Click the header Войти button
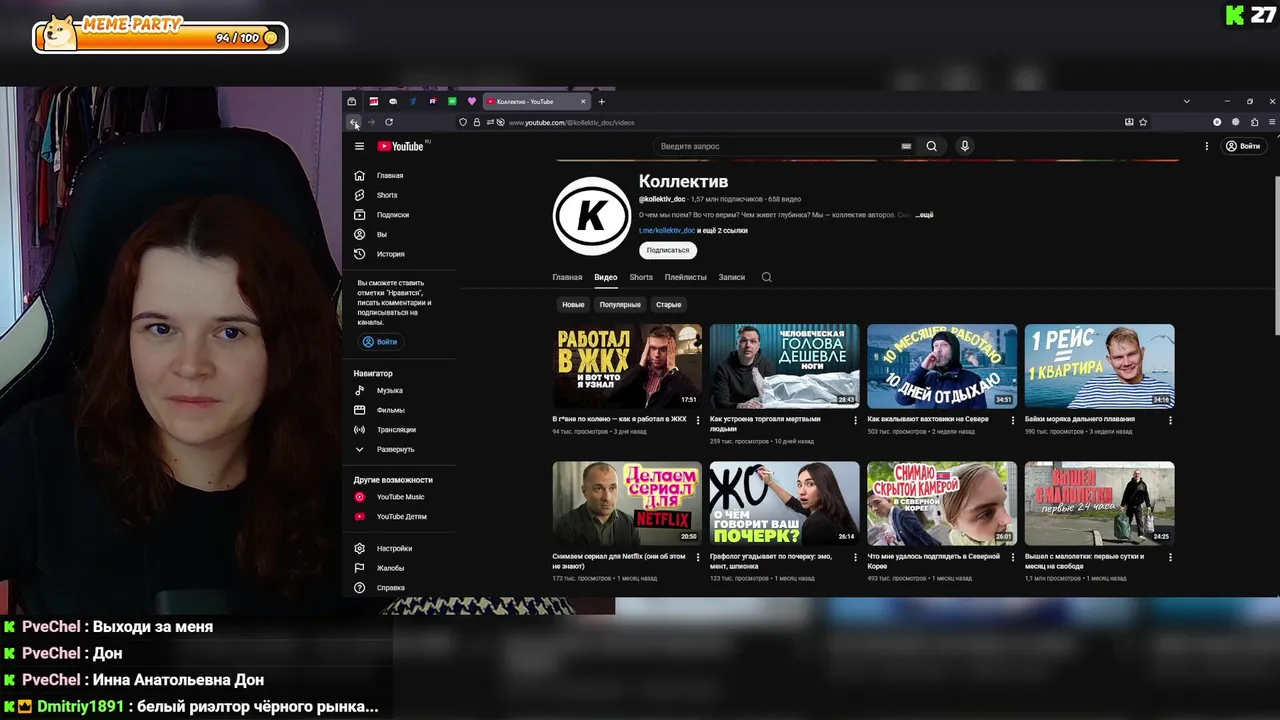 click(1244, 146)
